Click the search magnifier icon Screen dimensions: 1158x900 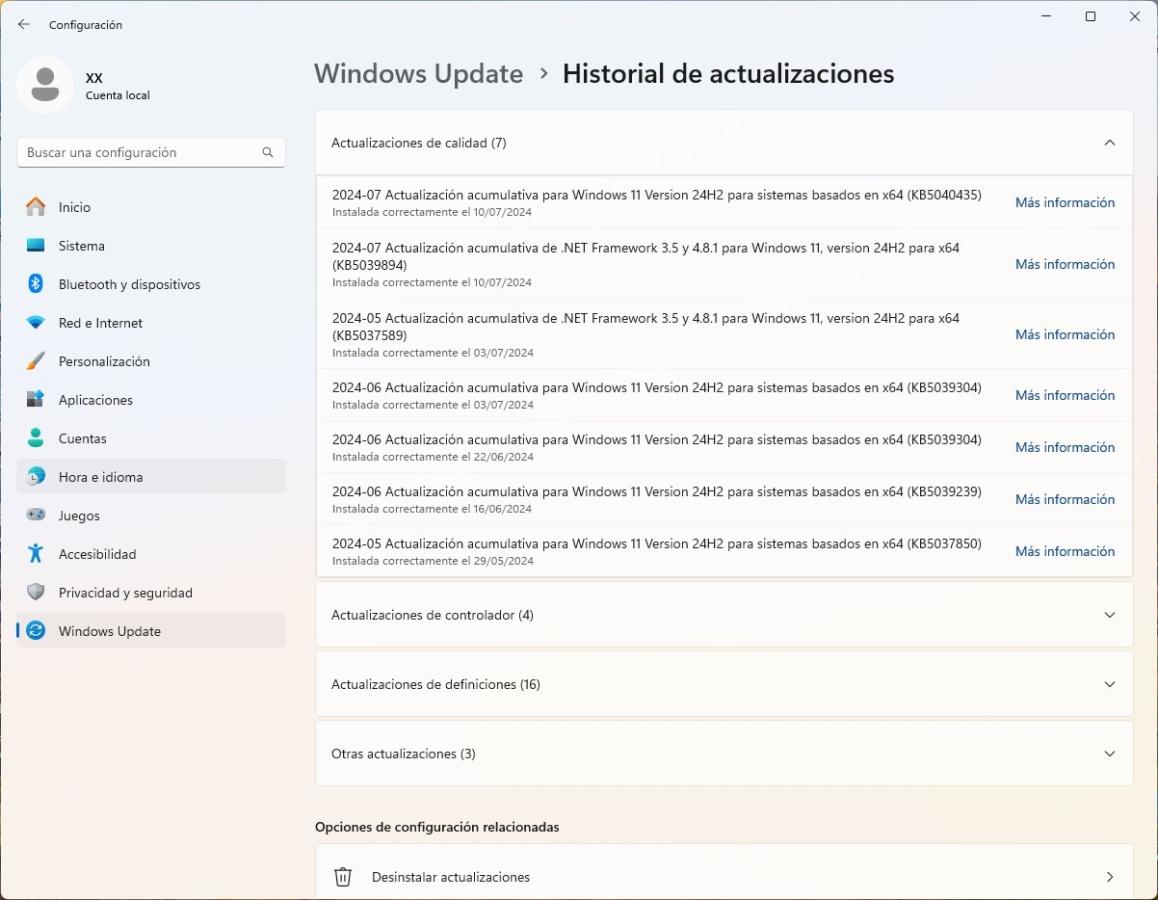point(267,152)
